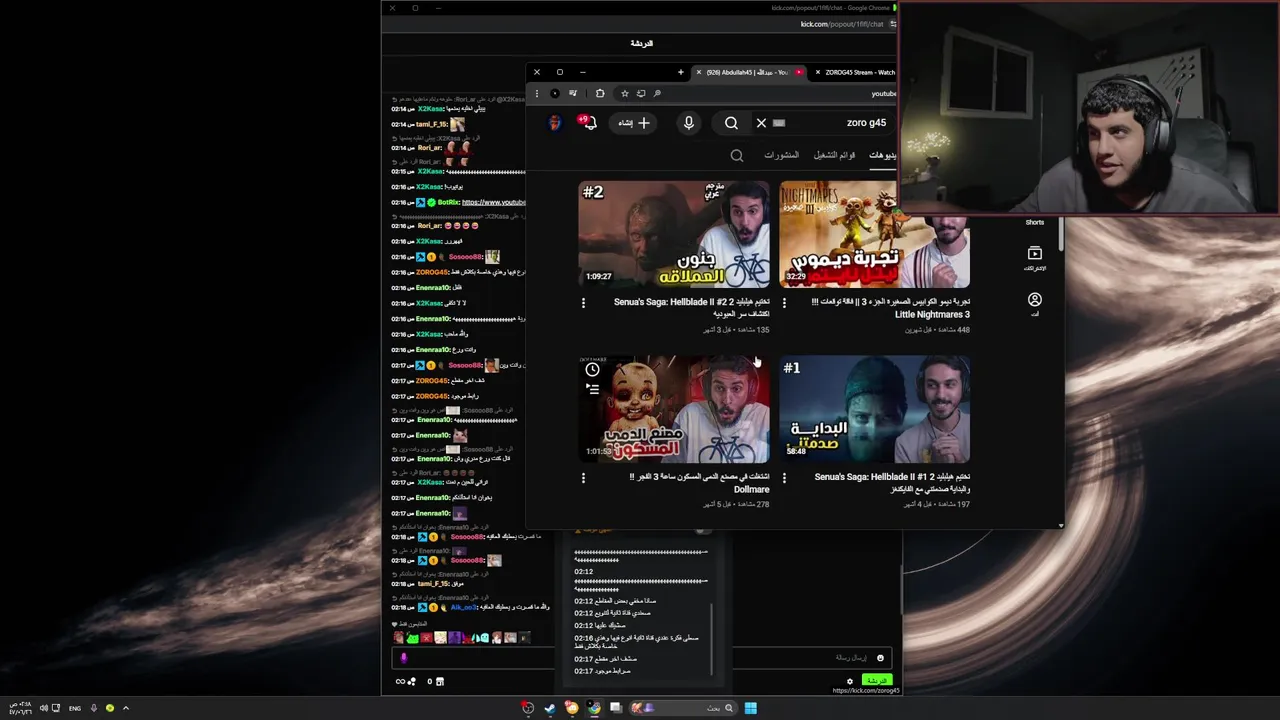Click username tami_F_15 at 02:18 in chat

pyautogui.click(x=433, y=584)
